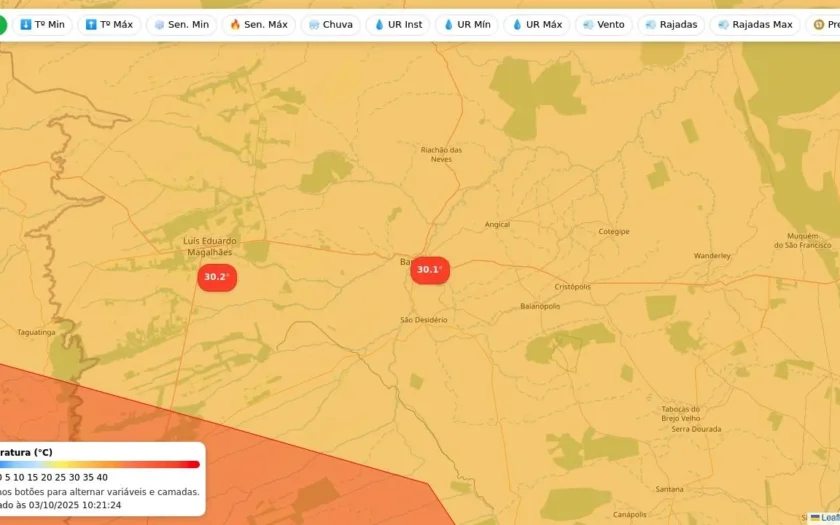Click the temperature color gradient legend bar
Viewport: 840px width, 525px height.
point(100,464)
